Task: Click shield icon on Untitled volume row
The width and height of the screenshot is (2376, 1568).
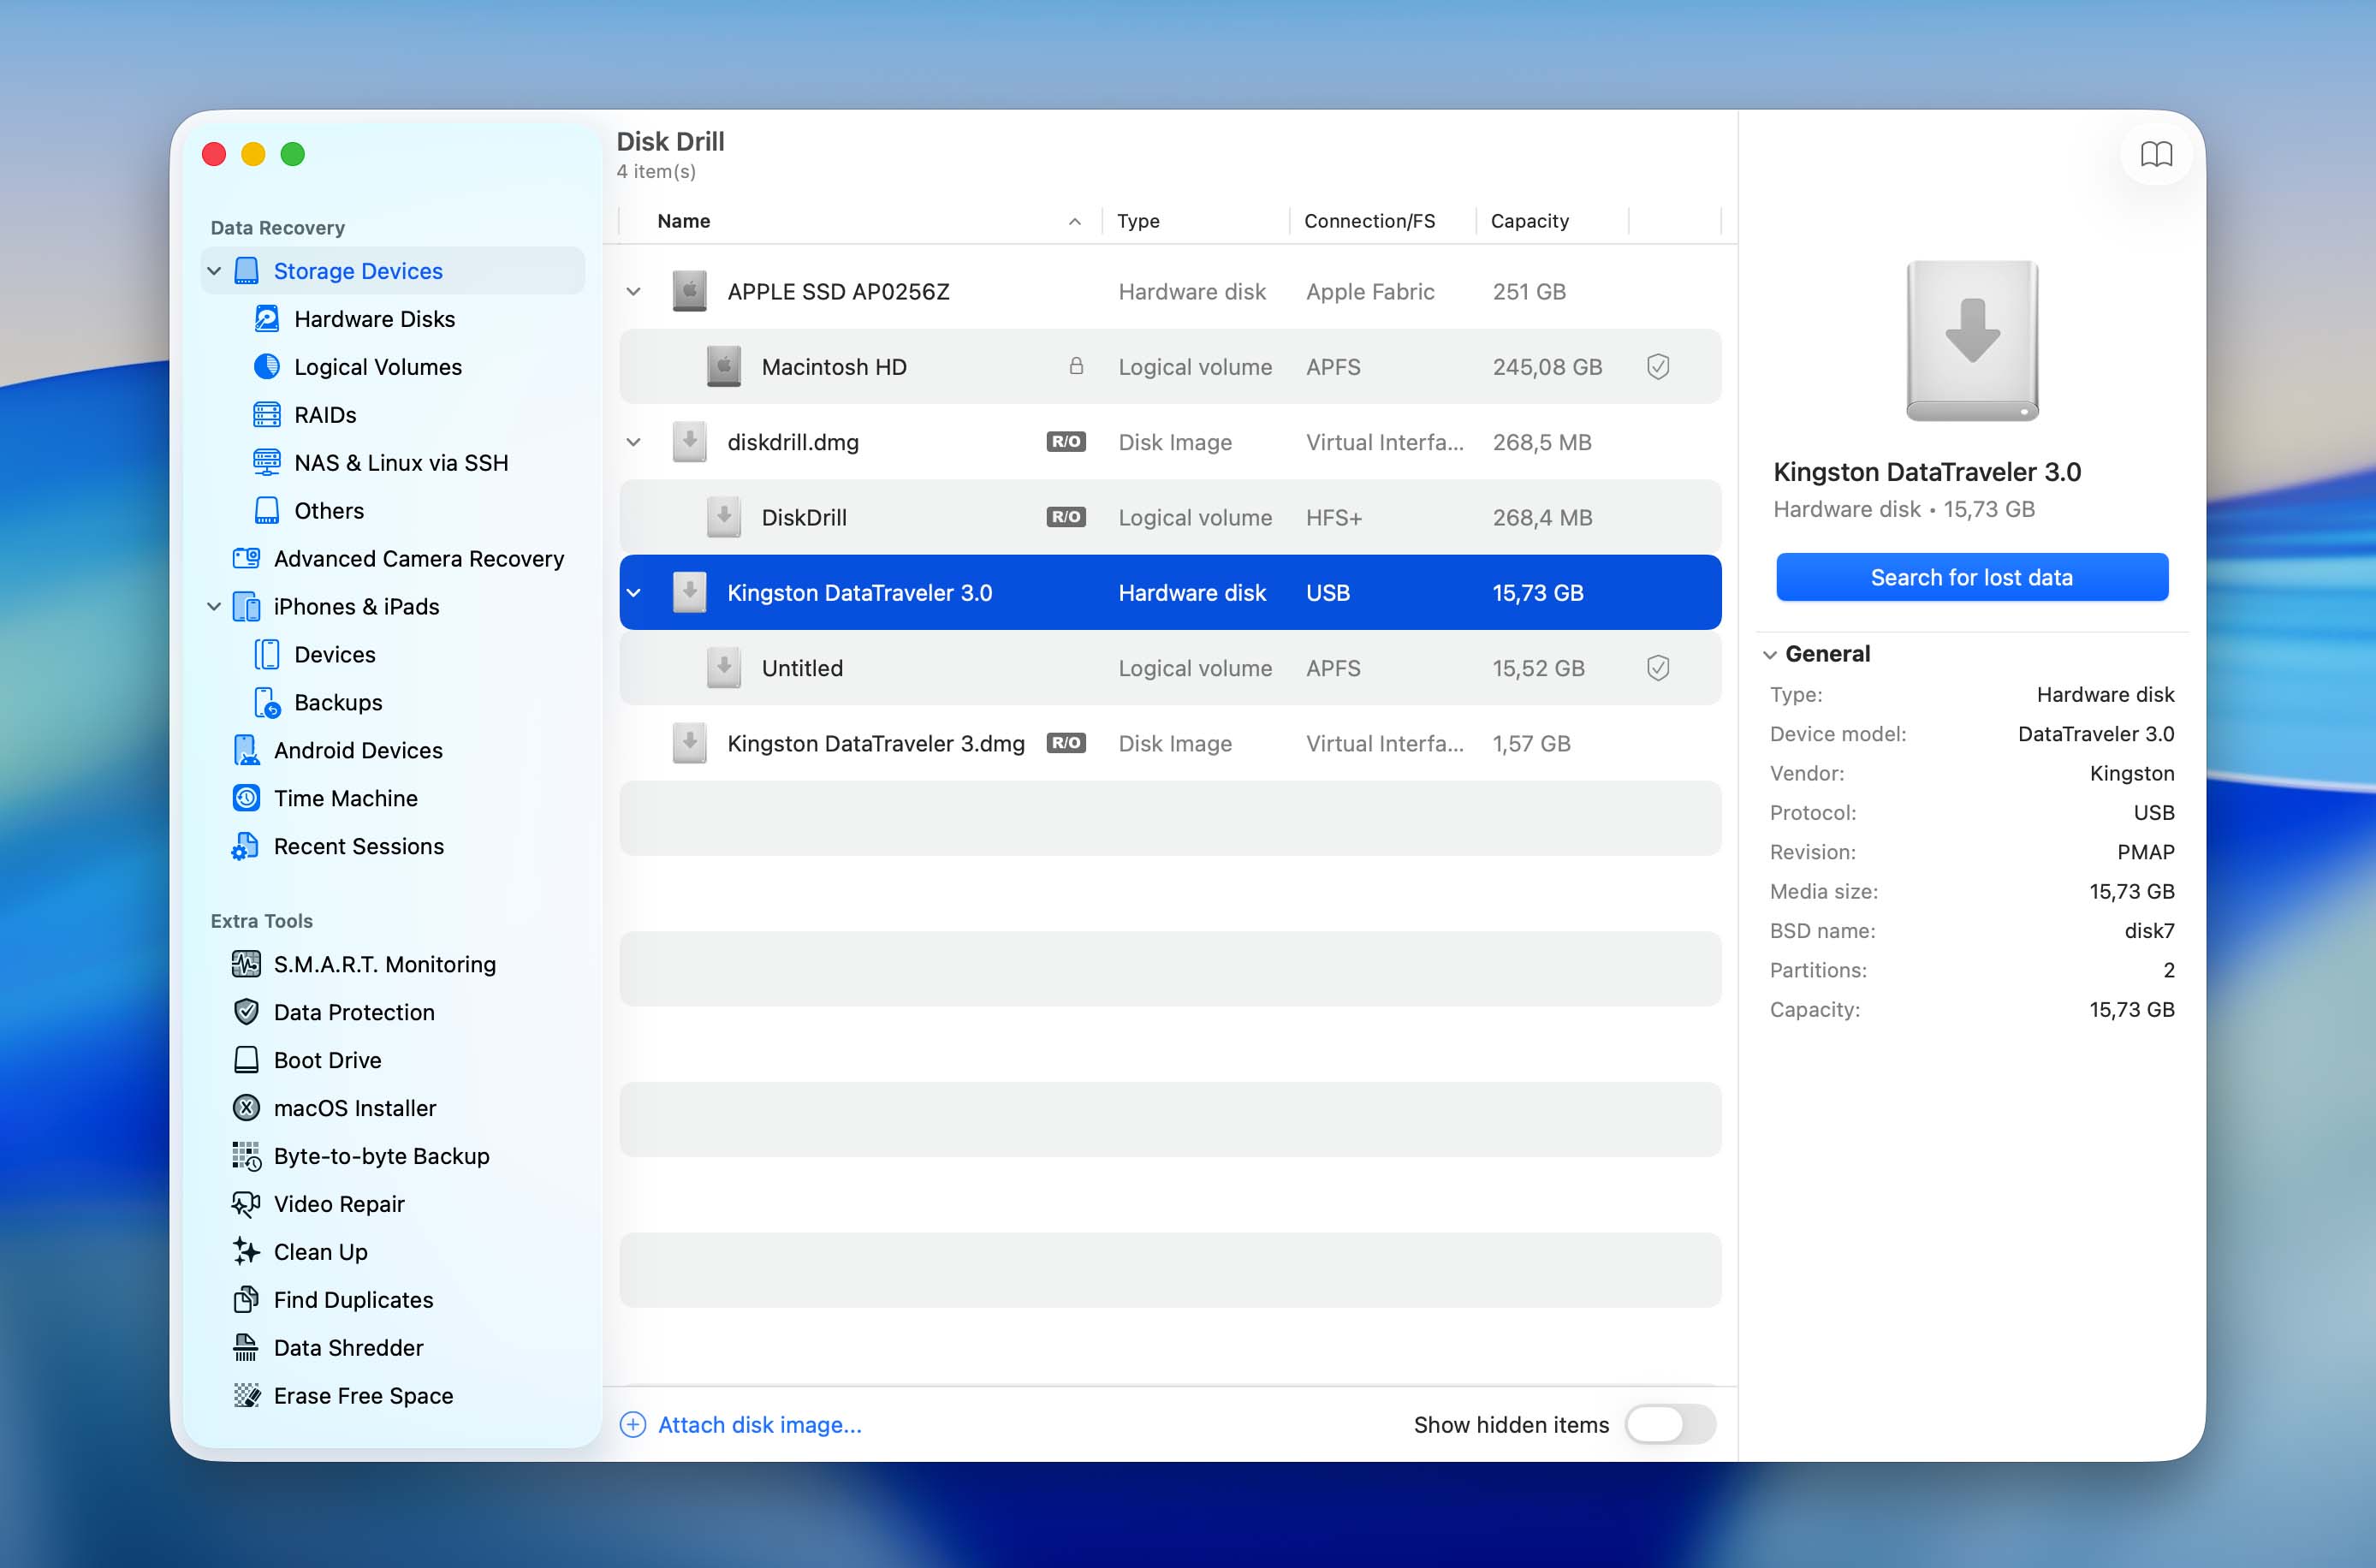Action: pyautogui.click(x=1658, y=668)
